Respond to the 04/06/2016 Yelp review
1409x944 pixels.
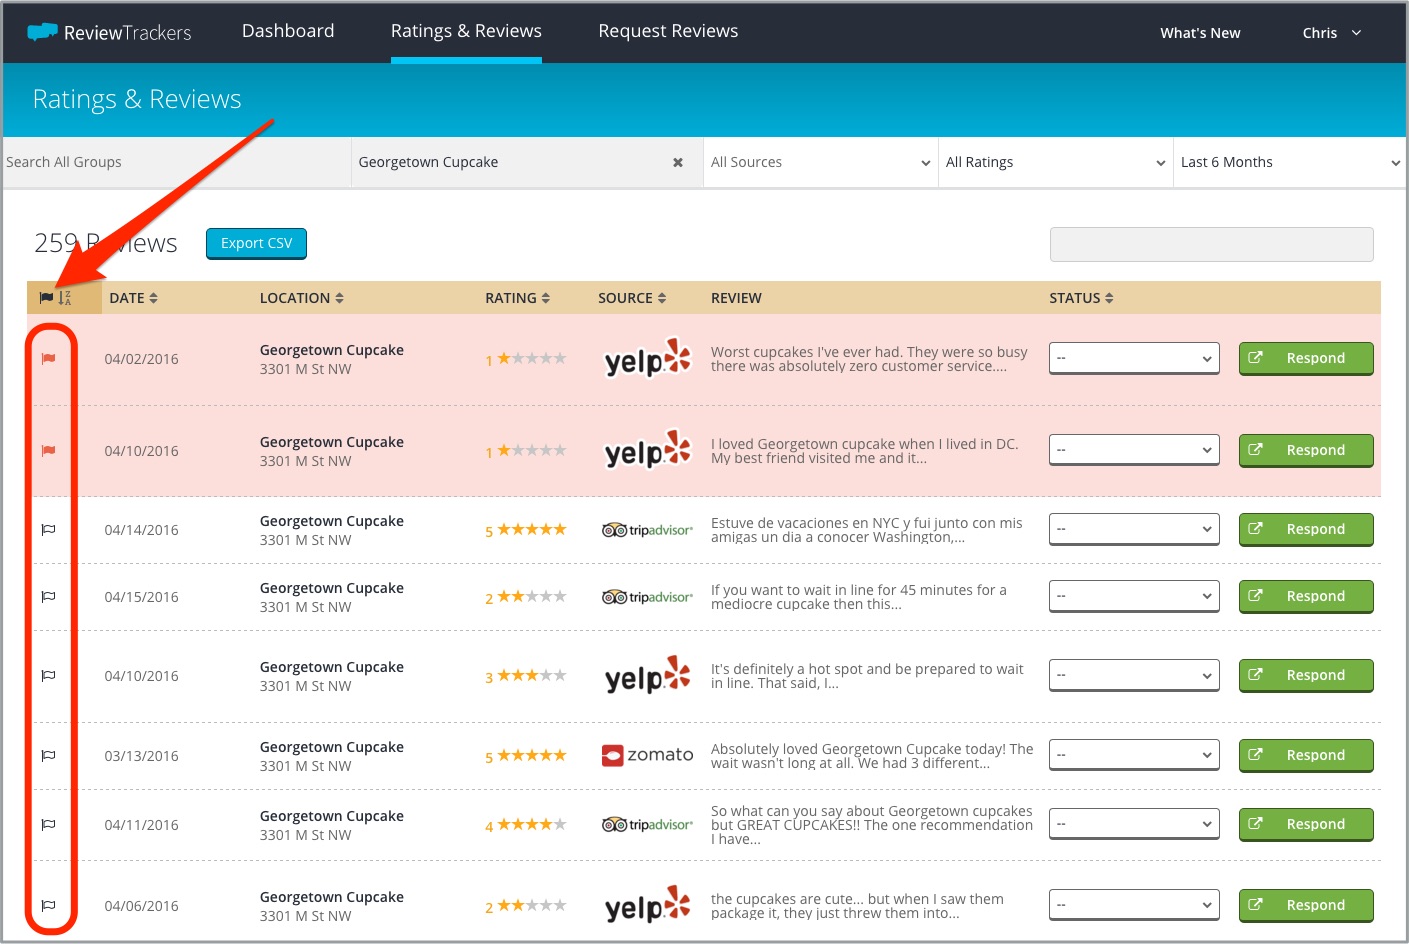1306,905
